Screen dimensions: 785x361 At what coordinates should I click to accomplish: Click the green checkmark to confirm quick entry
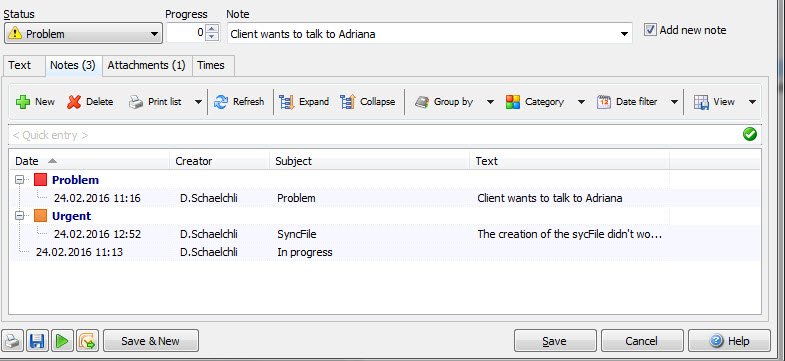(749, 134)
